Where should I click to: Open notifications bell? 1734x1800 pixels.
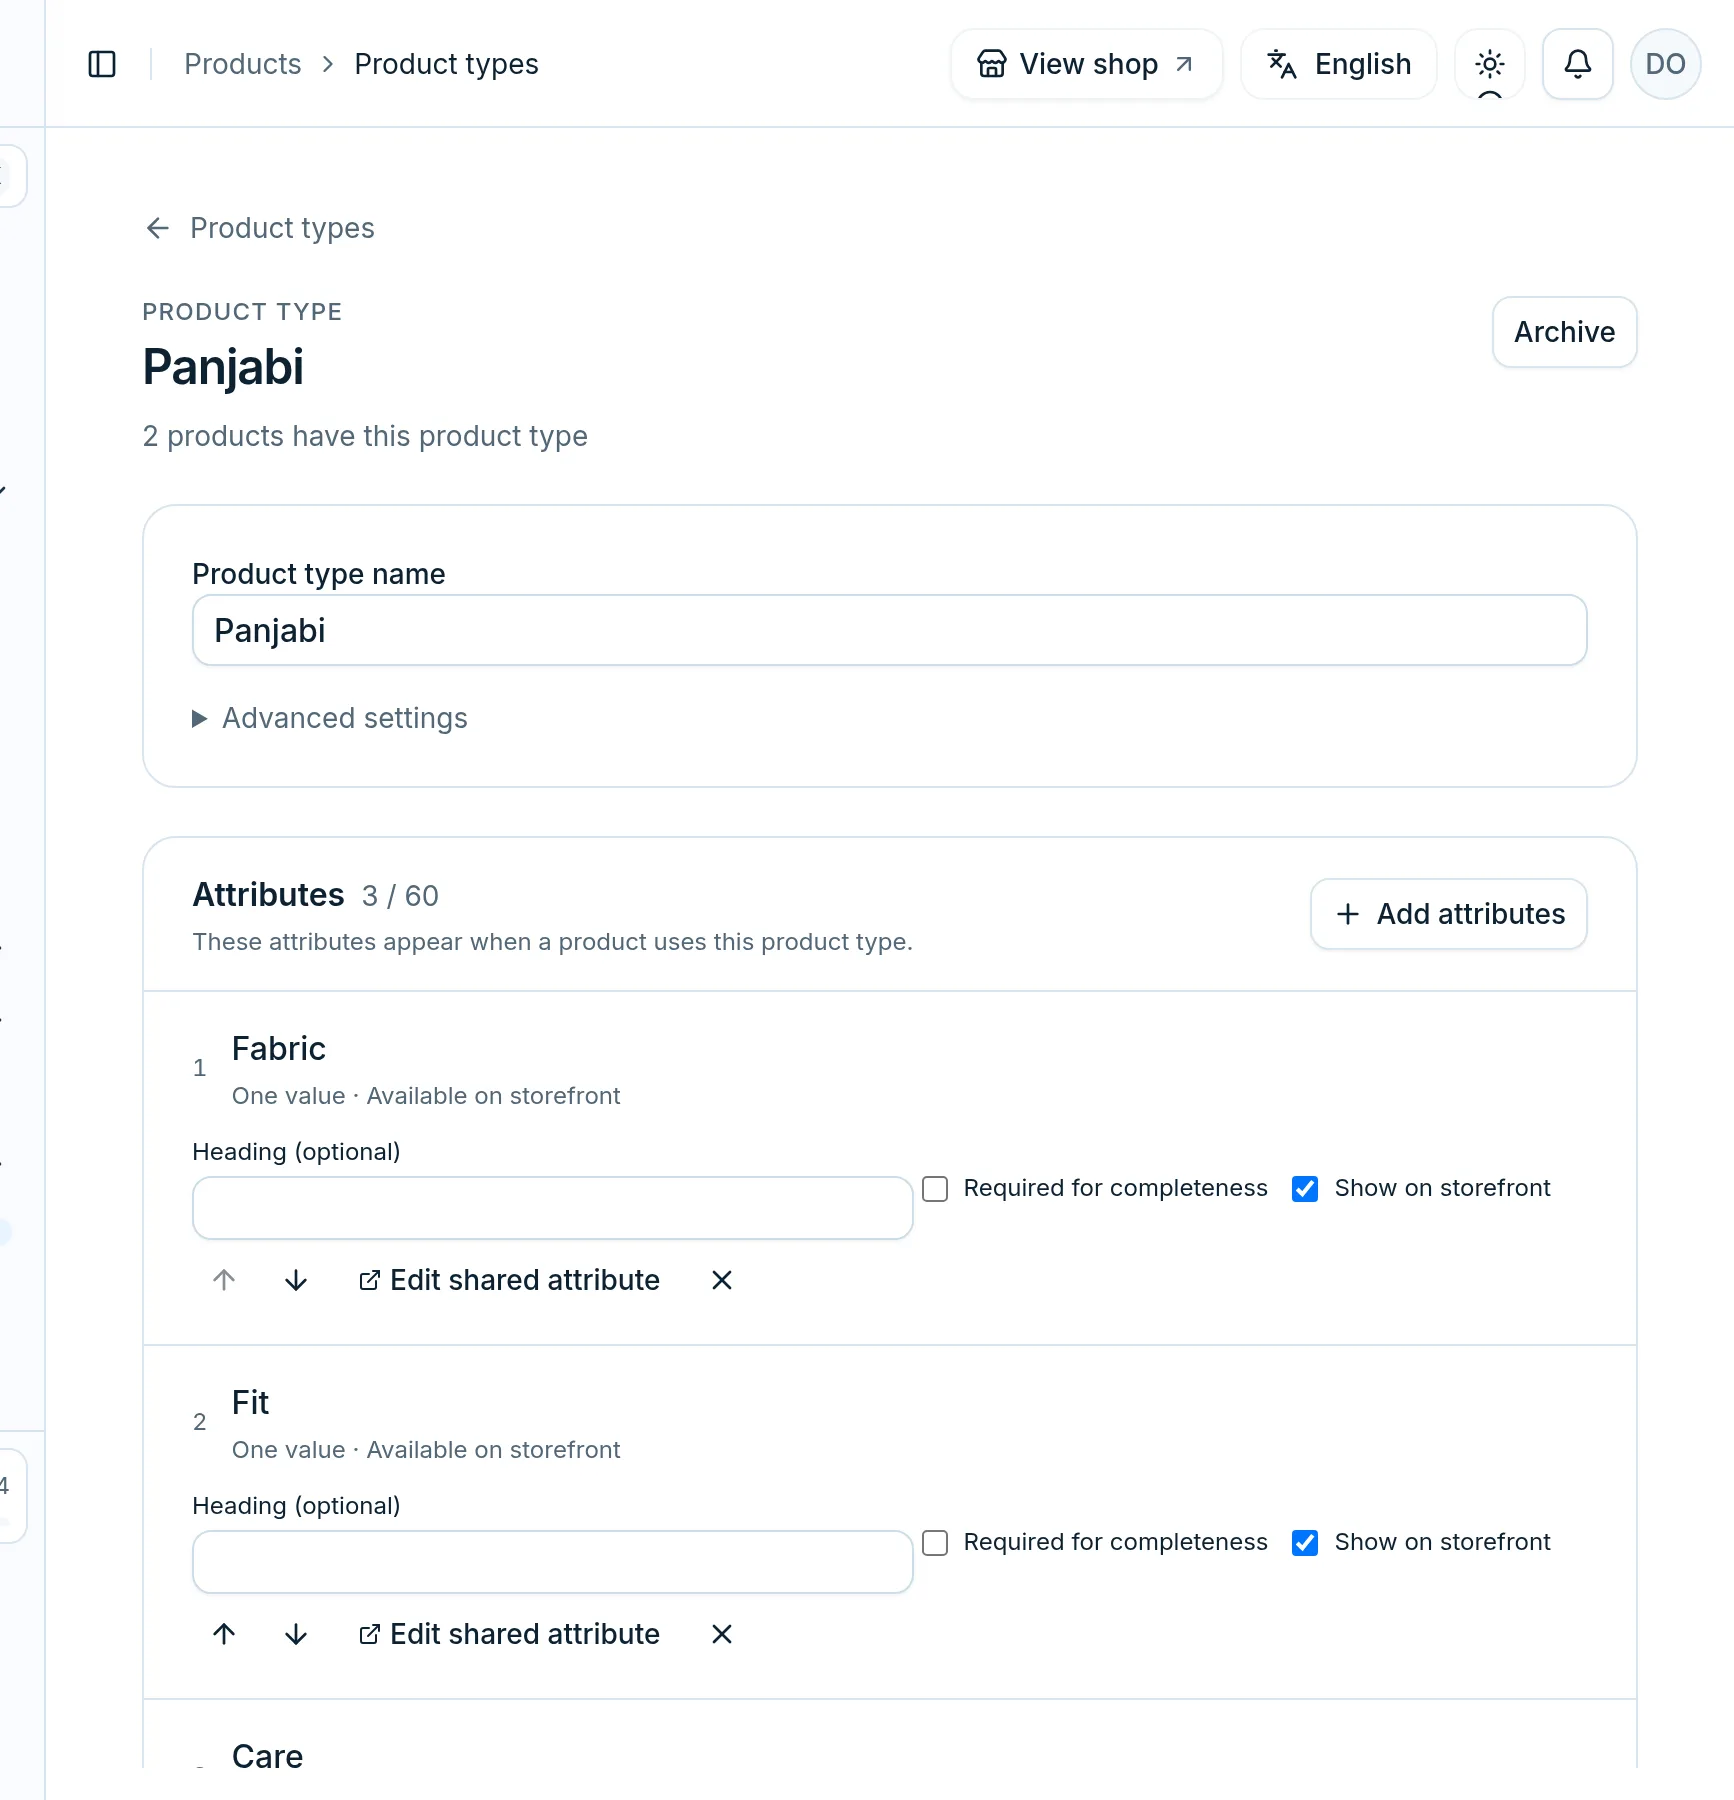click(1577, 64)
